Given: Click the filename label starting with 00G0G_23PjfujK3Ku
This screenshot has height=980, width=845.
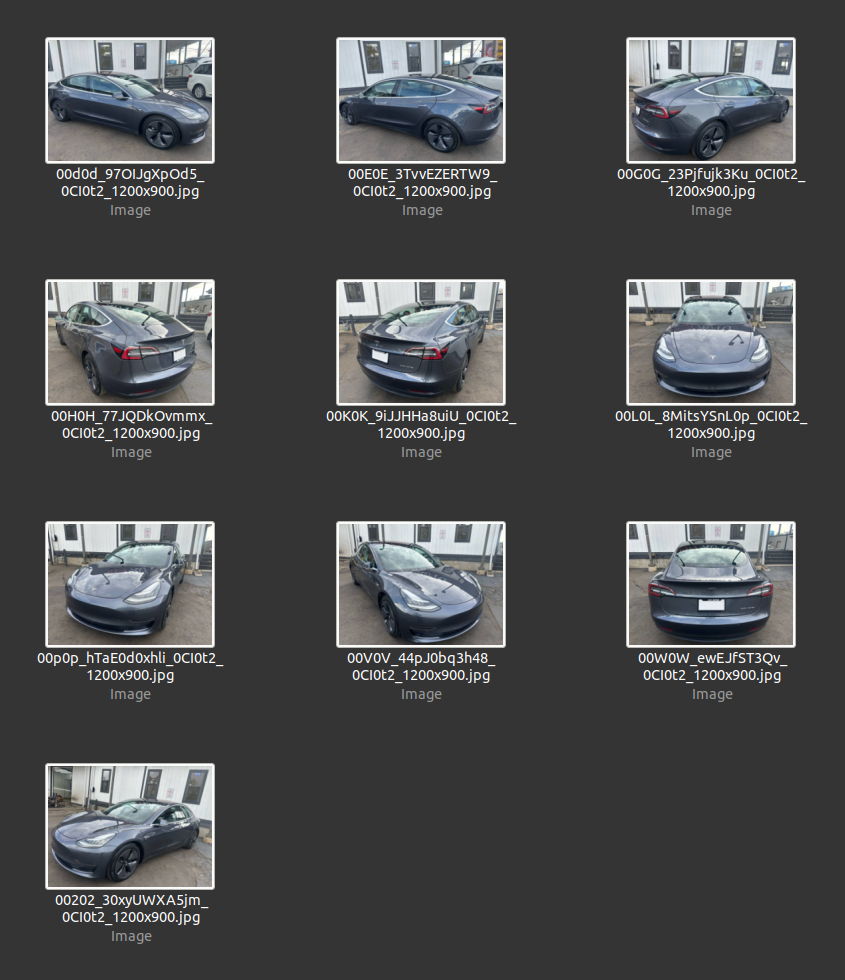Looking at the screenshot, I should point(711,183).
